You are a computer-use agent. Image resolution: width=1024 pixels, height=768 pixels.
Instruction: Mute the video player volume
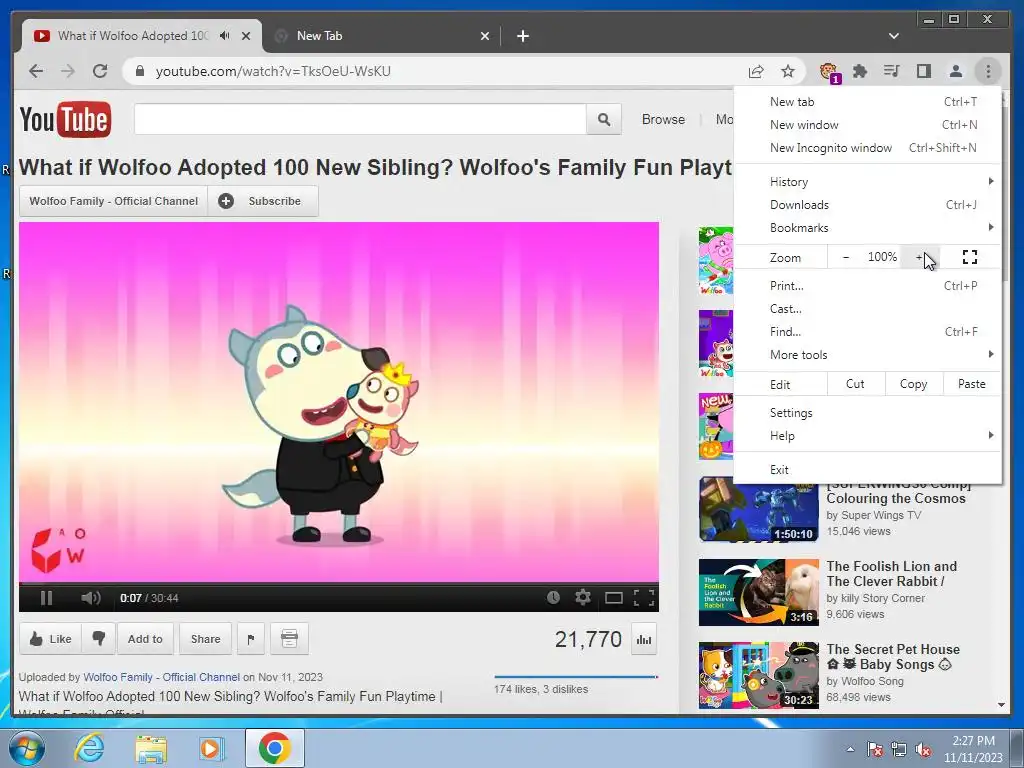(x=90, y=598)
